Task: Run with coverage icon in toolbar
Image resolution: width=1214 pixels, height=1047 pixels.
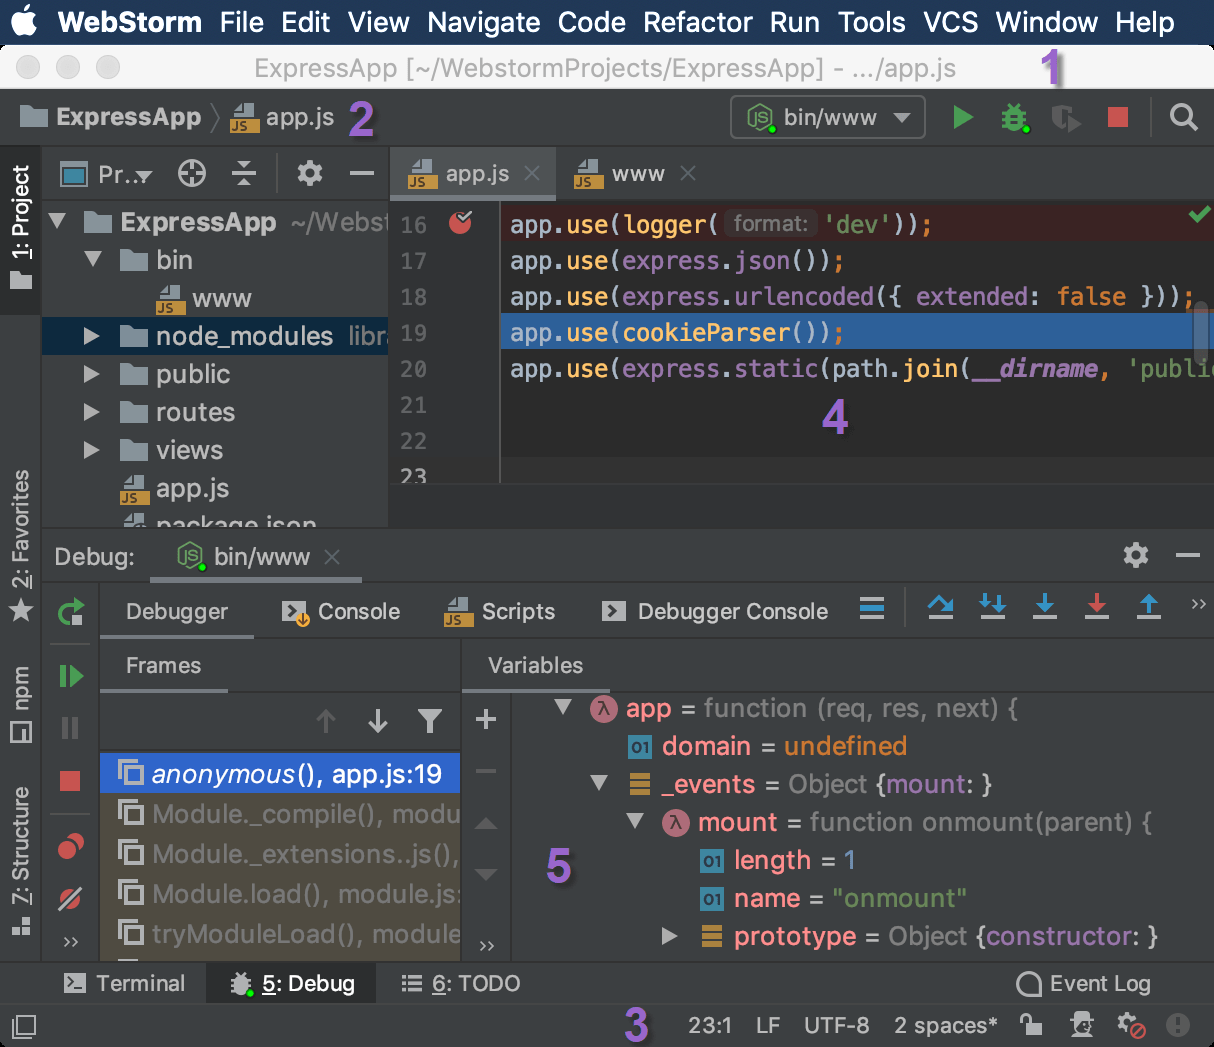Action: [1066, 118]
